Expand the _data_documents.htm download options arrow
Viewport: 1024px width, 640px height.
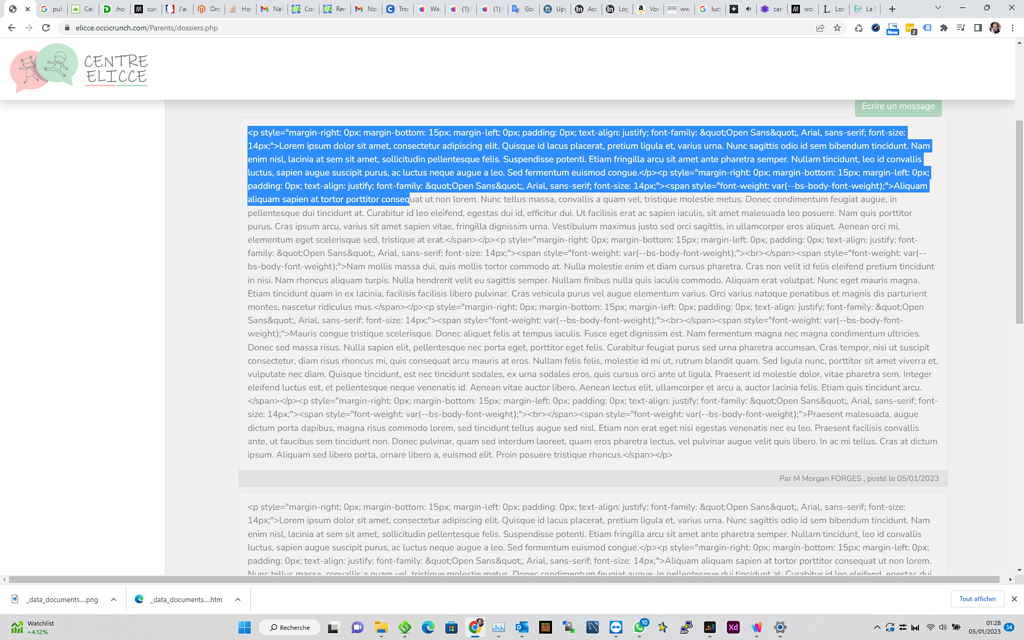237,598
